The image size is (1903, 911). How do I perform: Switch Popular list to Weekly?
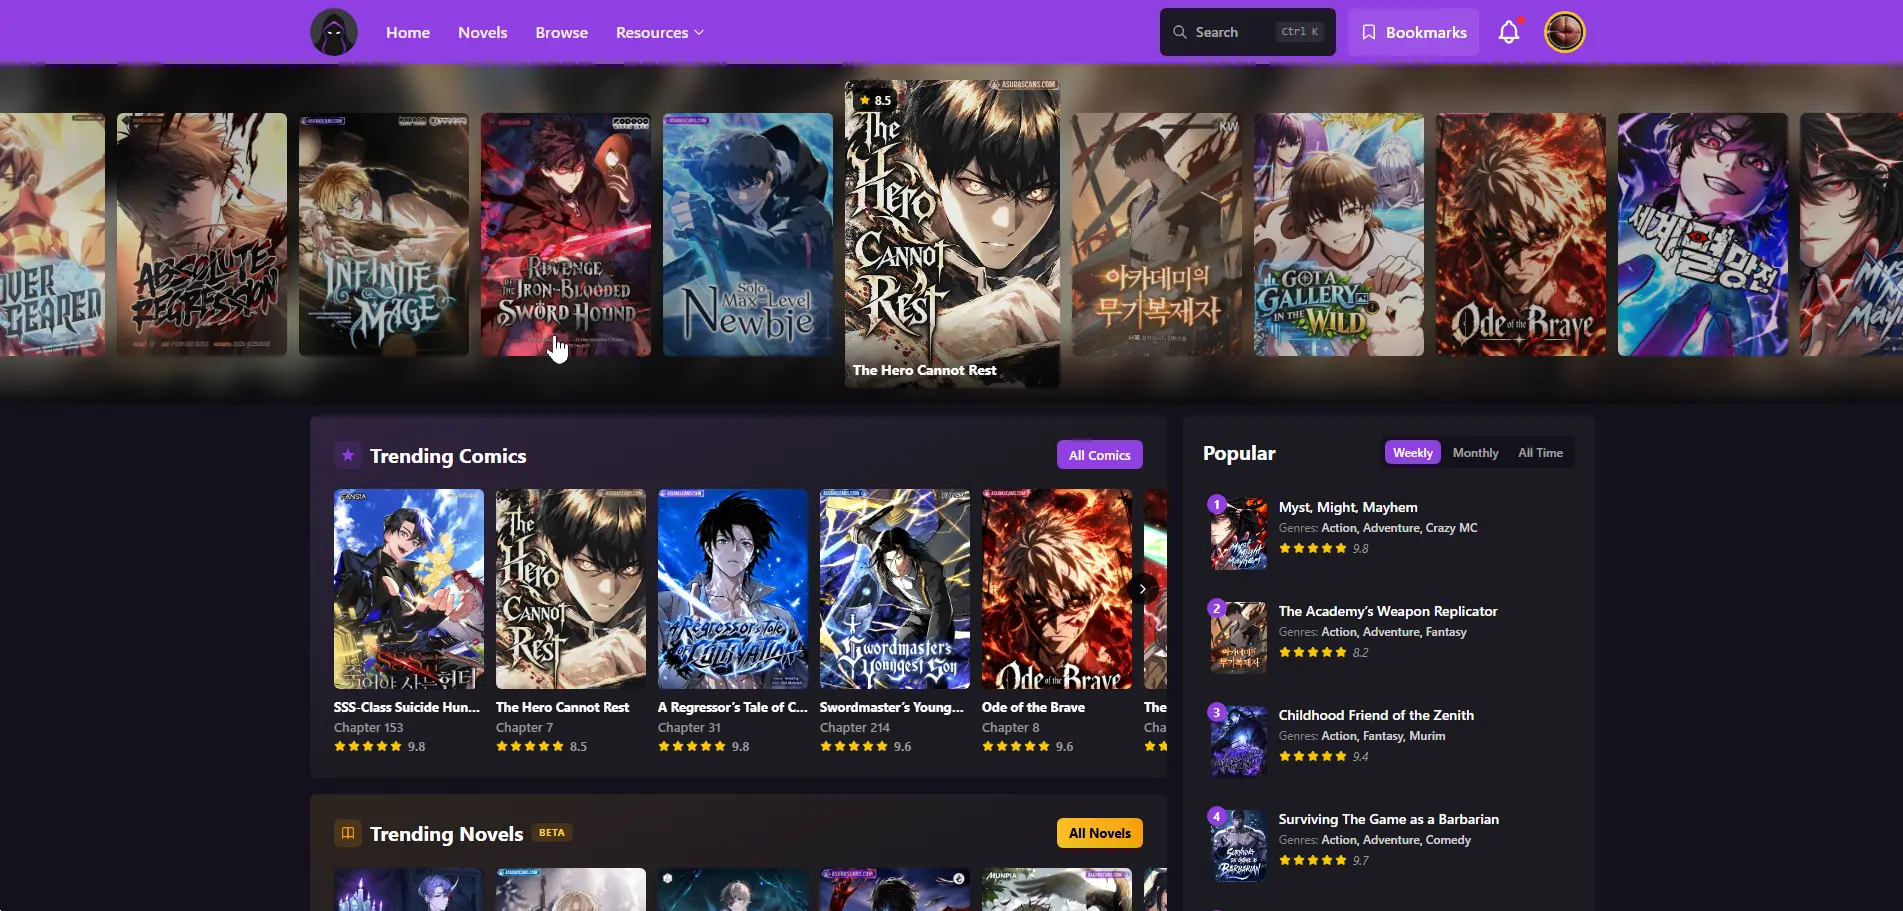click(x=1412, y=453)
